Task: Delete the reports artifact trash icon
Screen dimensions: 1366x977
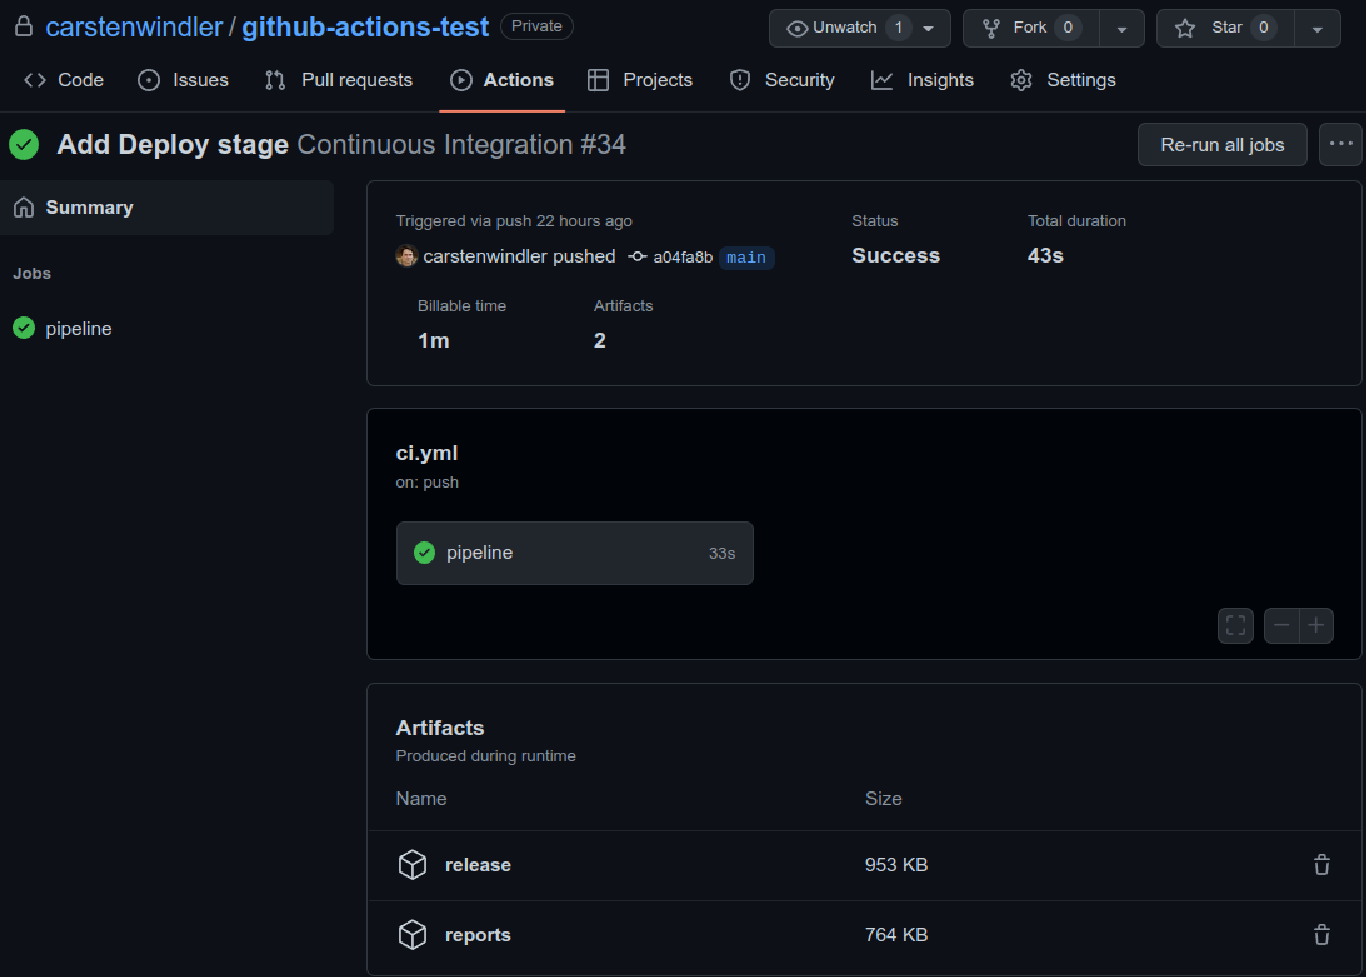Action: click(1322, 935)
